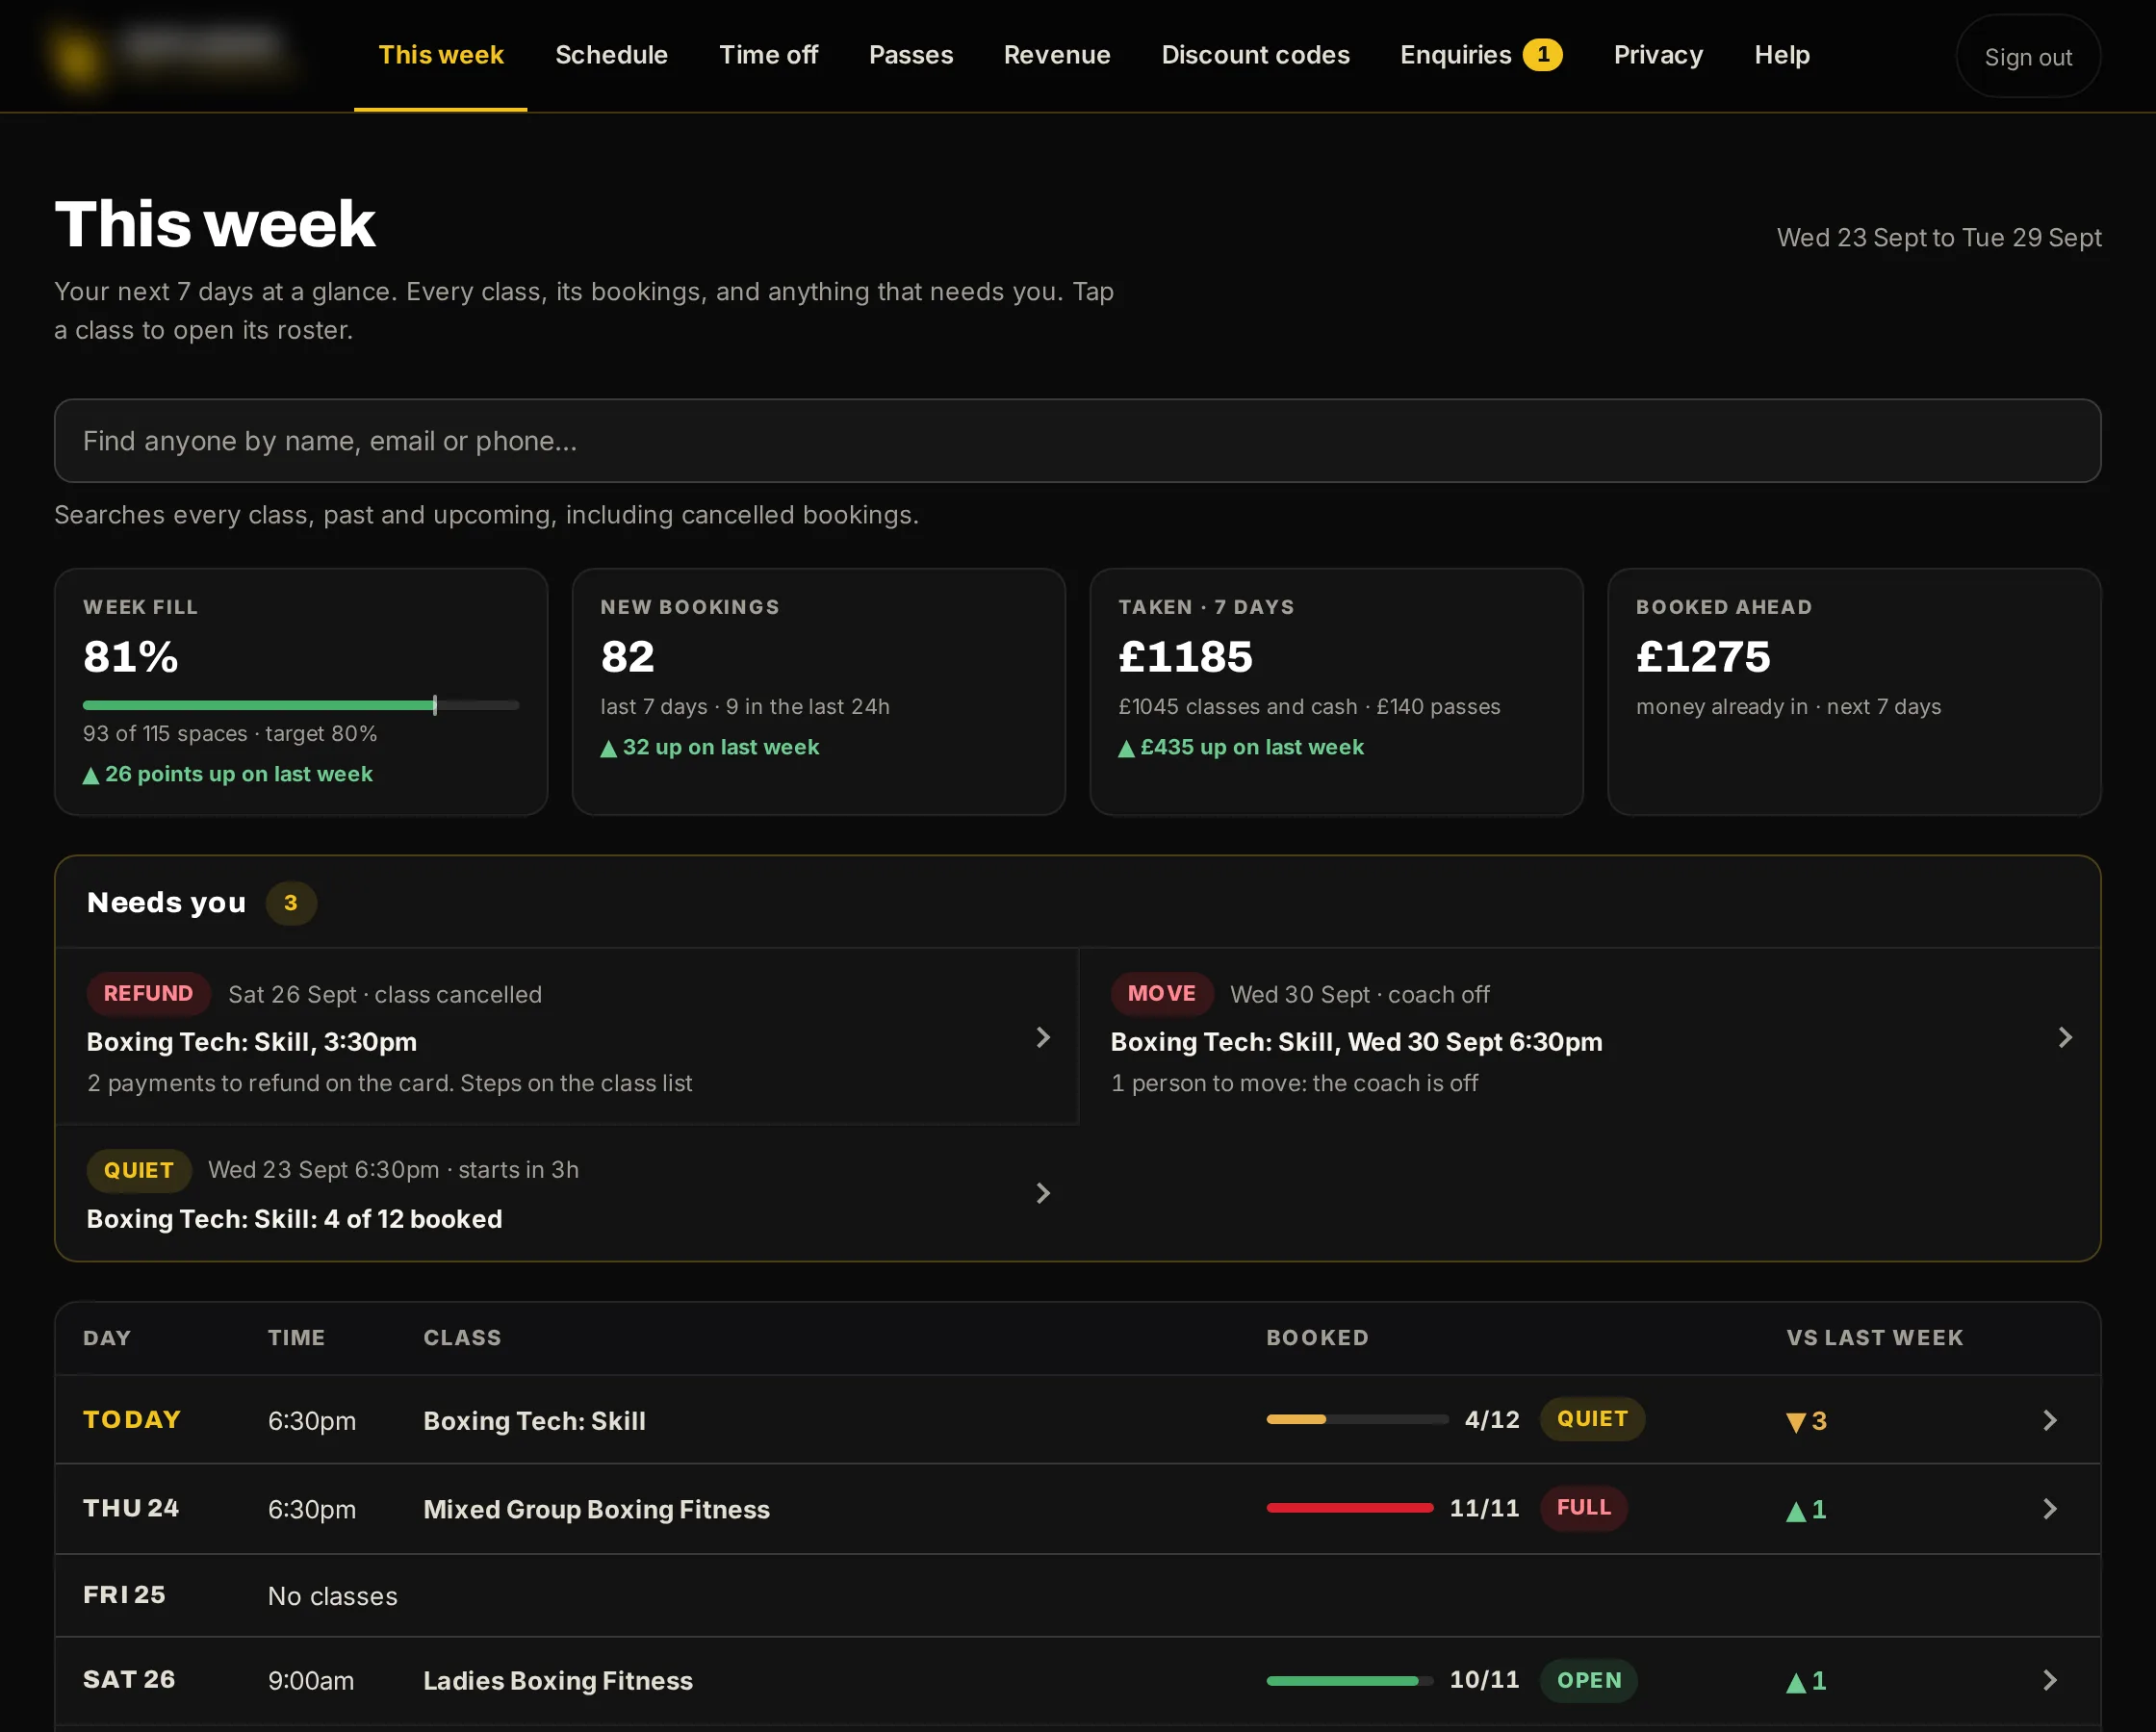Image resolution: width=2156 pixels, height=1732 pixels.
Task: Expand the 4 of 12 booked chevron
Action: 1042,1193
